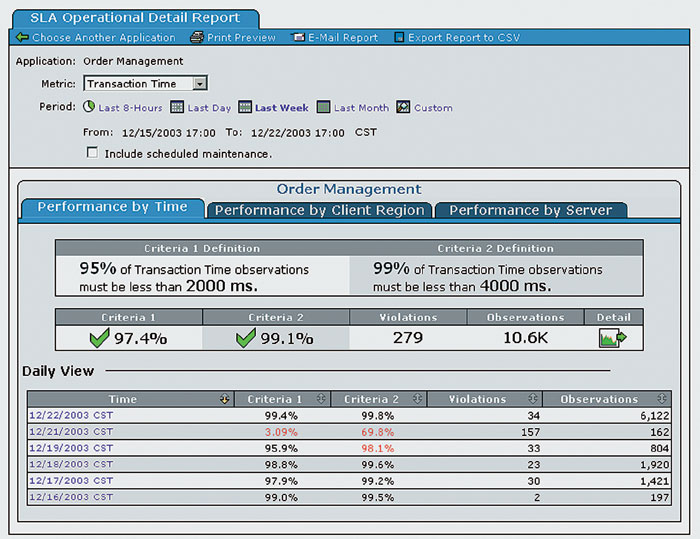Open the 12/21/2003 CST daily row link
Viewport: 700px width, 539px height.
point(71,431)
